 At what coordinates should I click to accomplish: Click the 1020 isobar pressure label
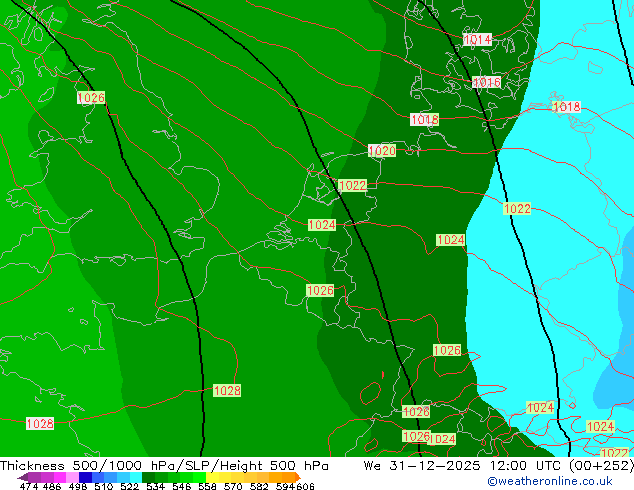click(x=382, y=151)
